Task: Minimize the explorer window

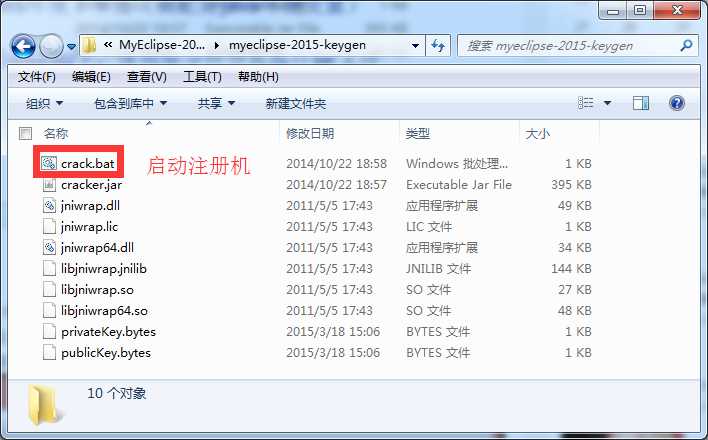Action: point(613,10)
